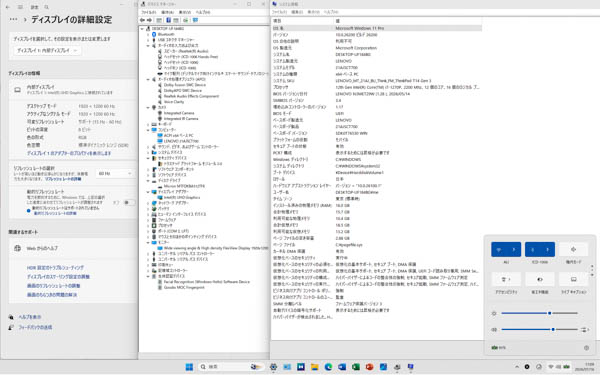Toggle the Wi-Fi quick settings tile
Viewport: 600px width, 375px height.
tap(499, 249)
